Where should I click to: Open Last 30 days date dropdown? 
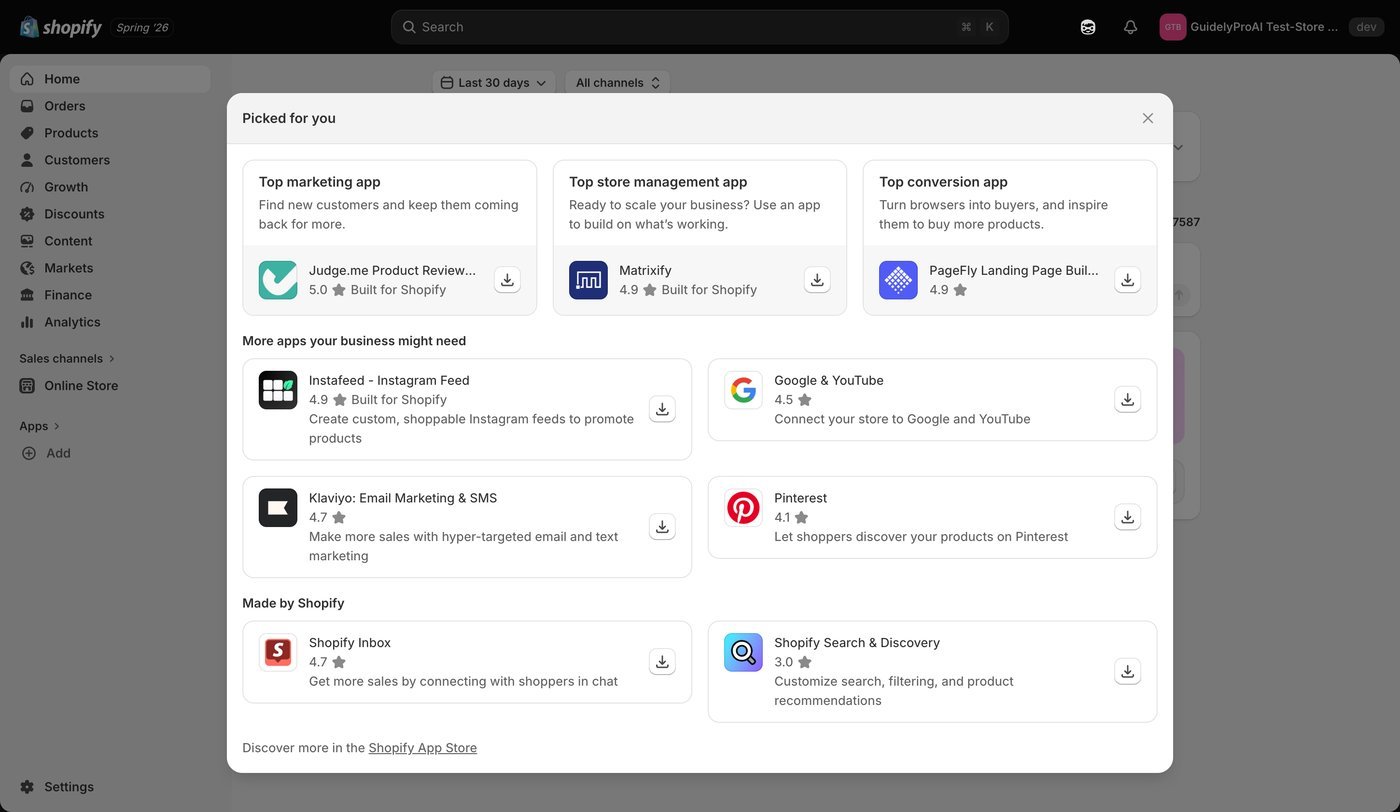(495, 83)
